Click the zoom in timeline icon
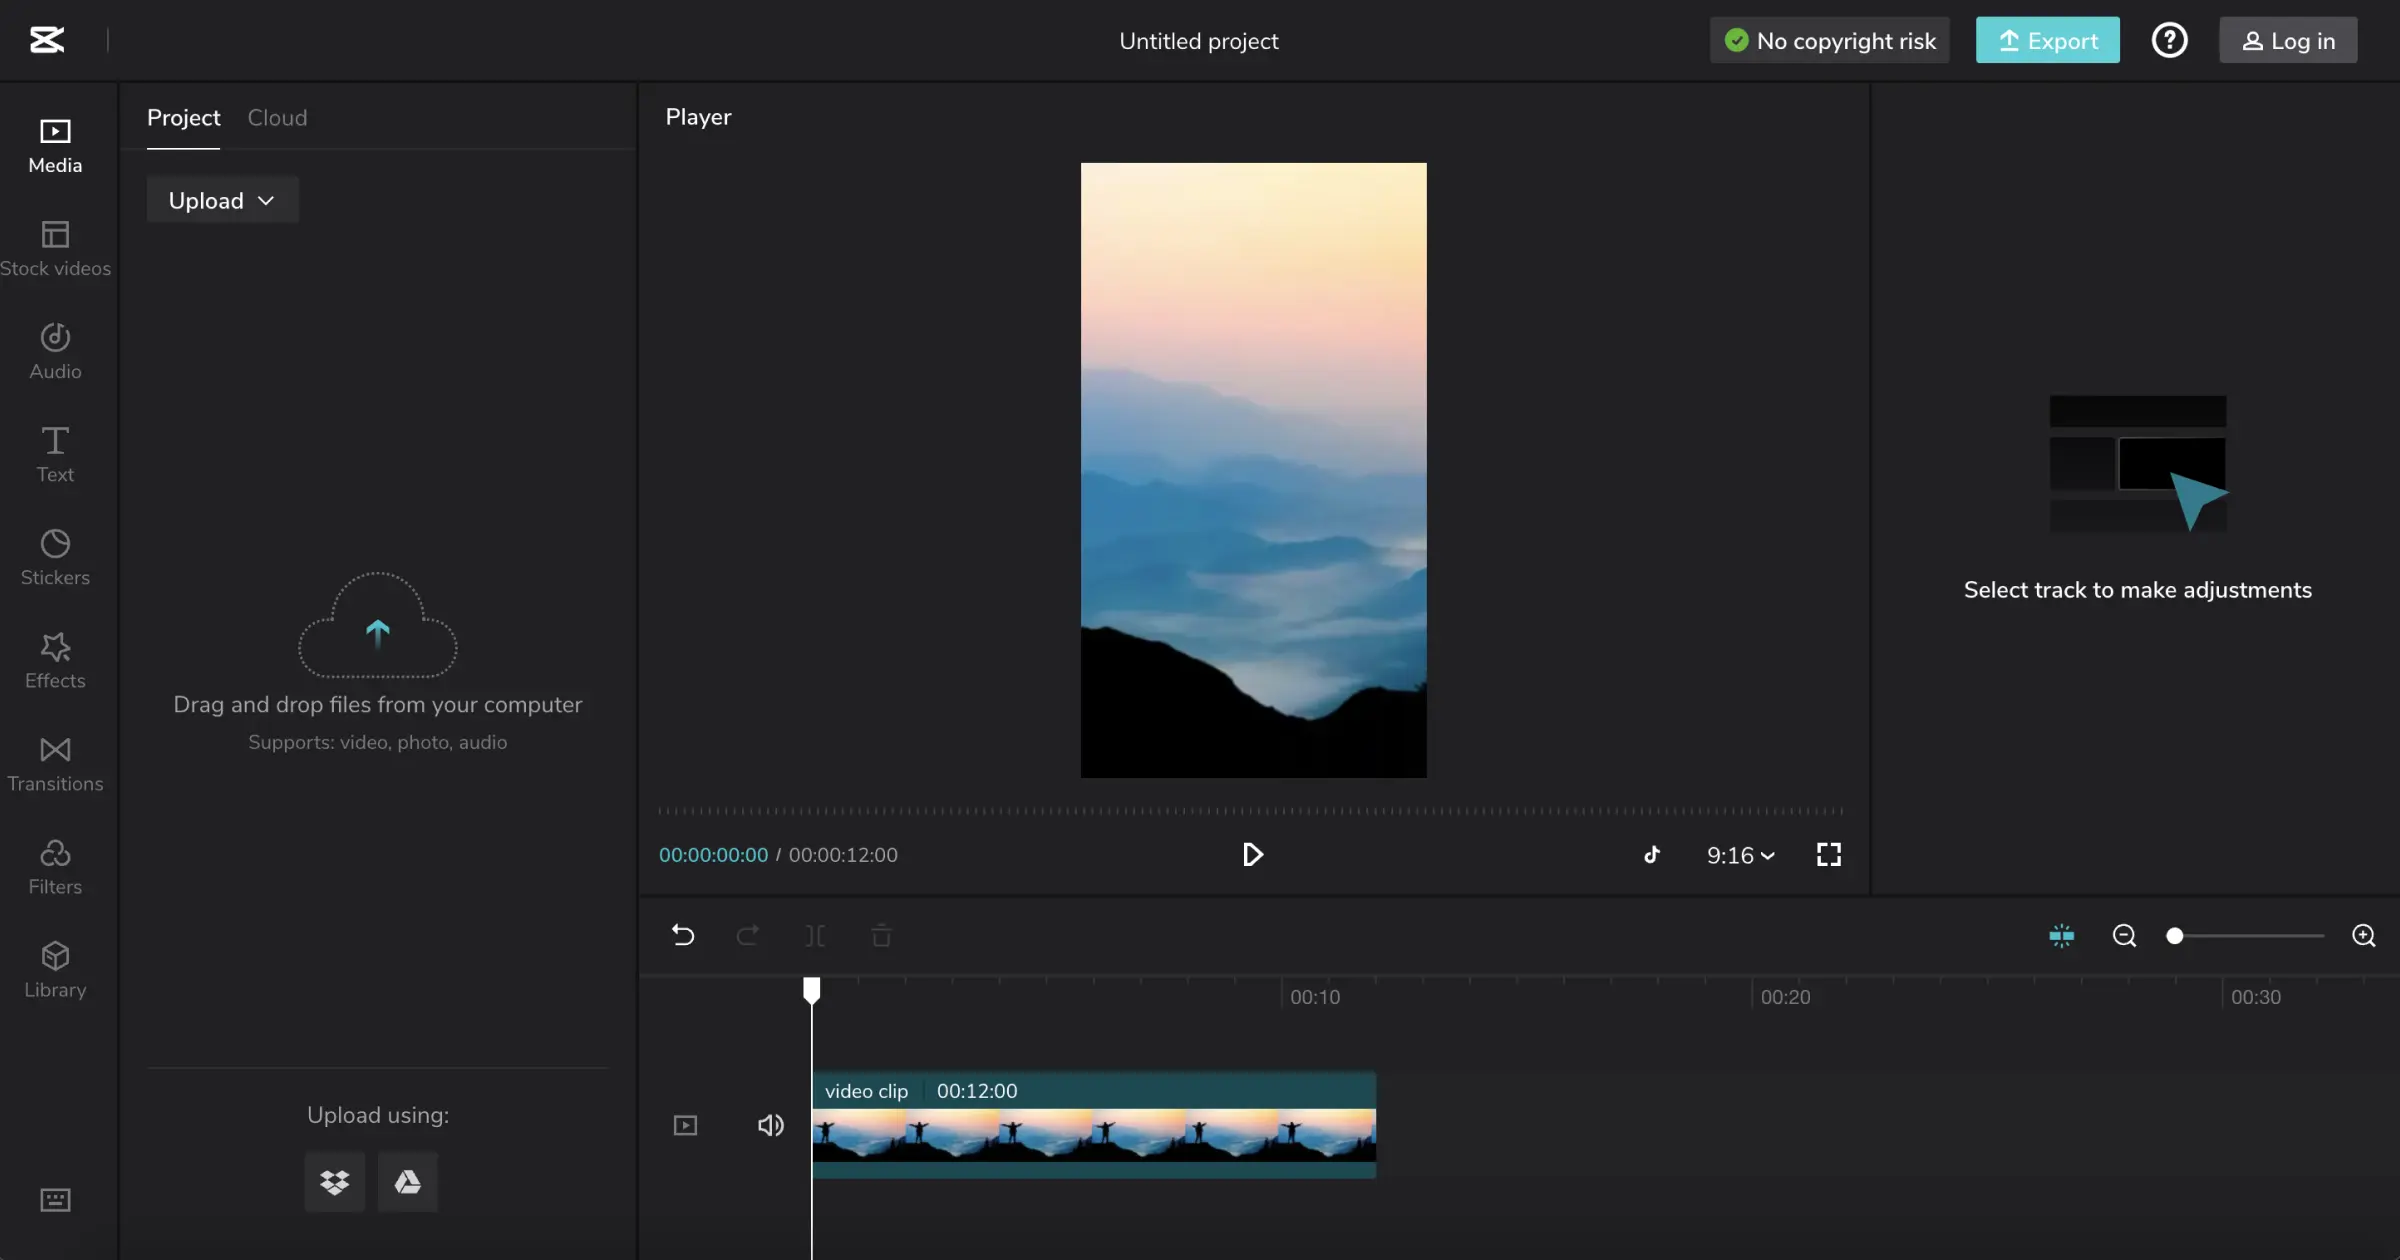 [x=2363, y=935]
